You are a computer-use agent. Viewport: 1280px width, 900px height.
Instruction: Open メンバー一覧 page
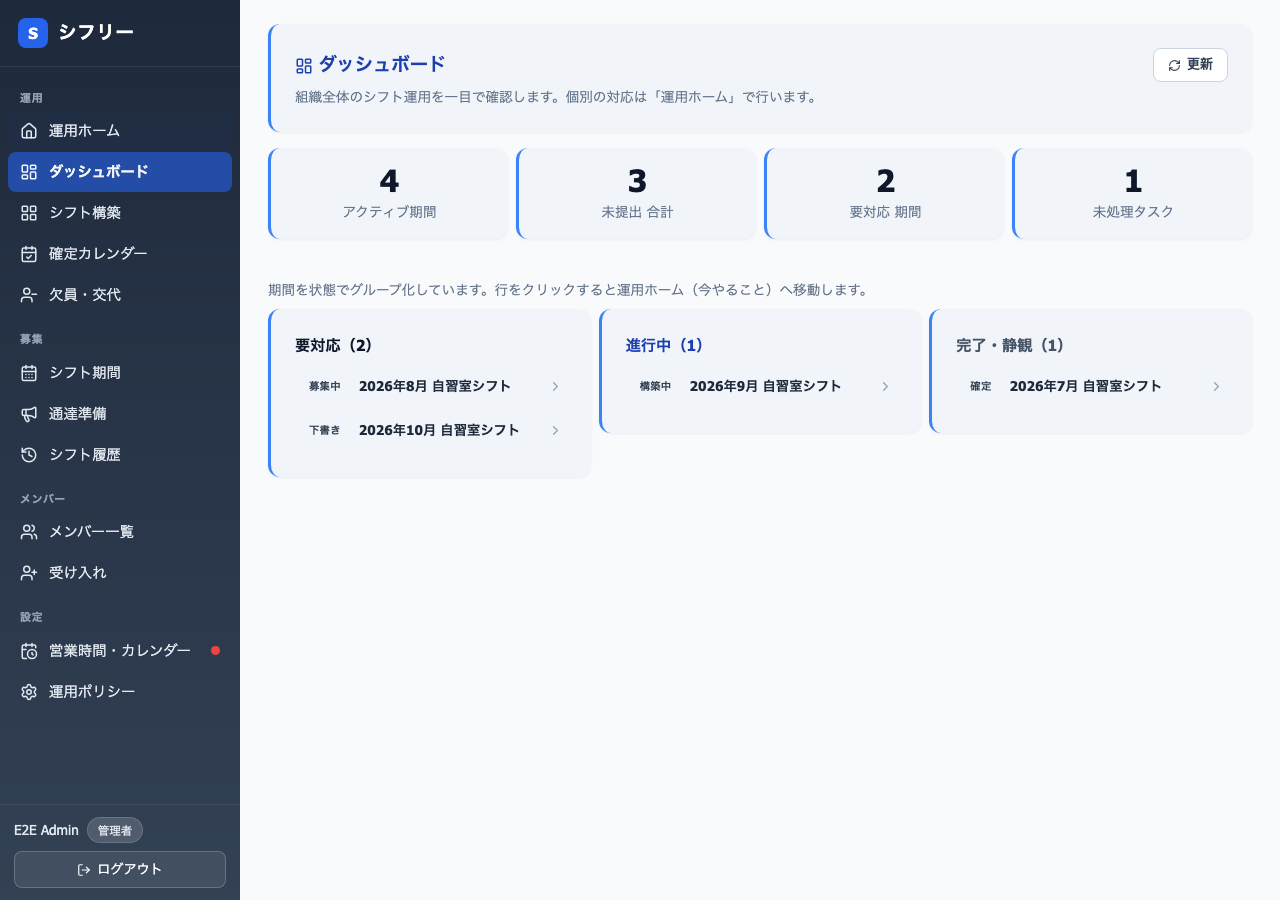coord(120,532)
